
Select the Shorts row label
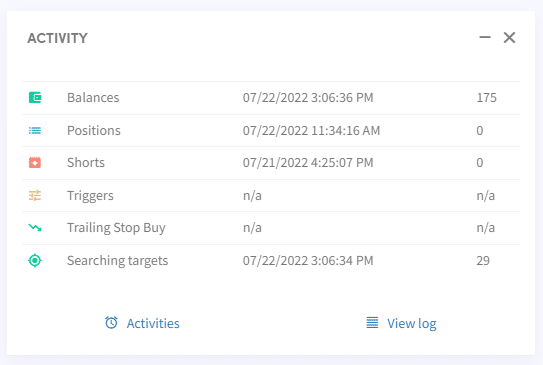point(86,162)
